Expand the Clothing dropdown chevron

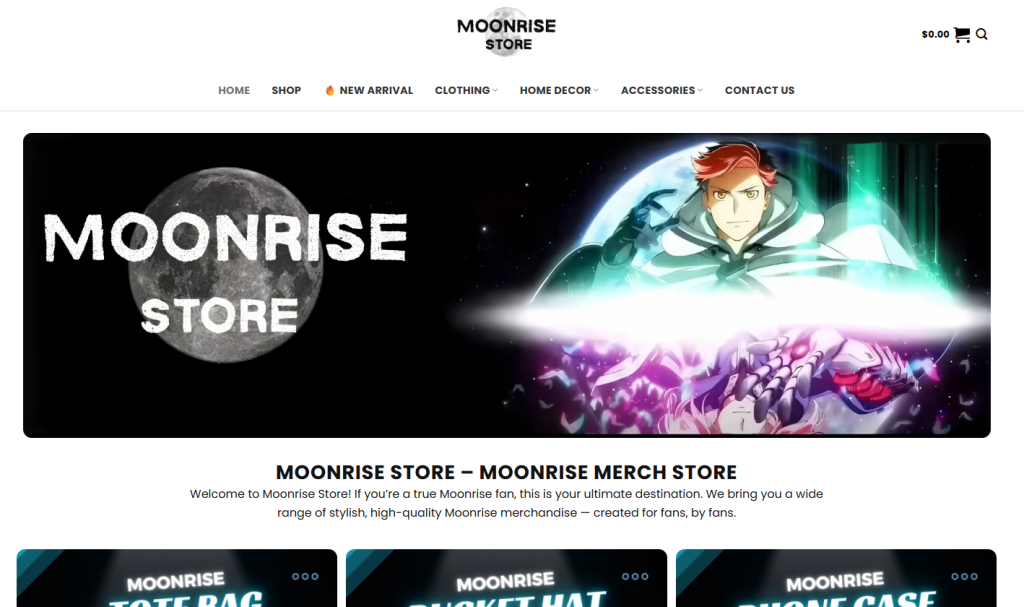[x=495, y=90]
